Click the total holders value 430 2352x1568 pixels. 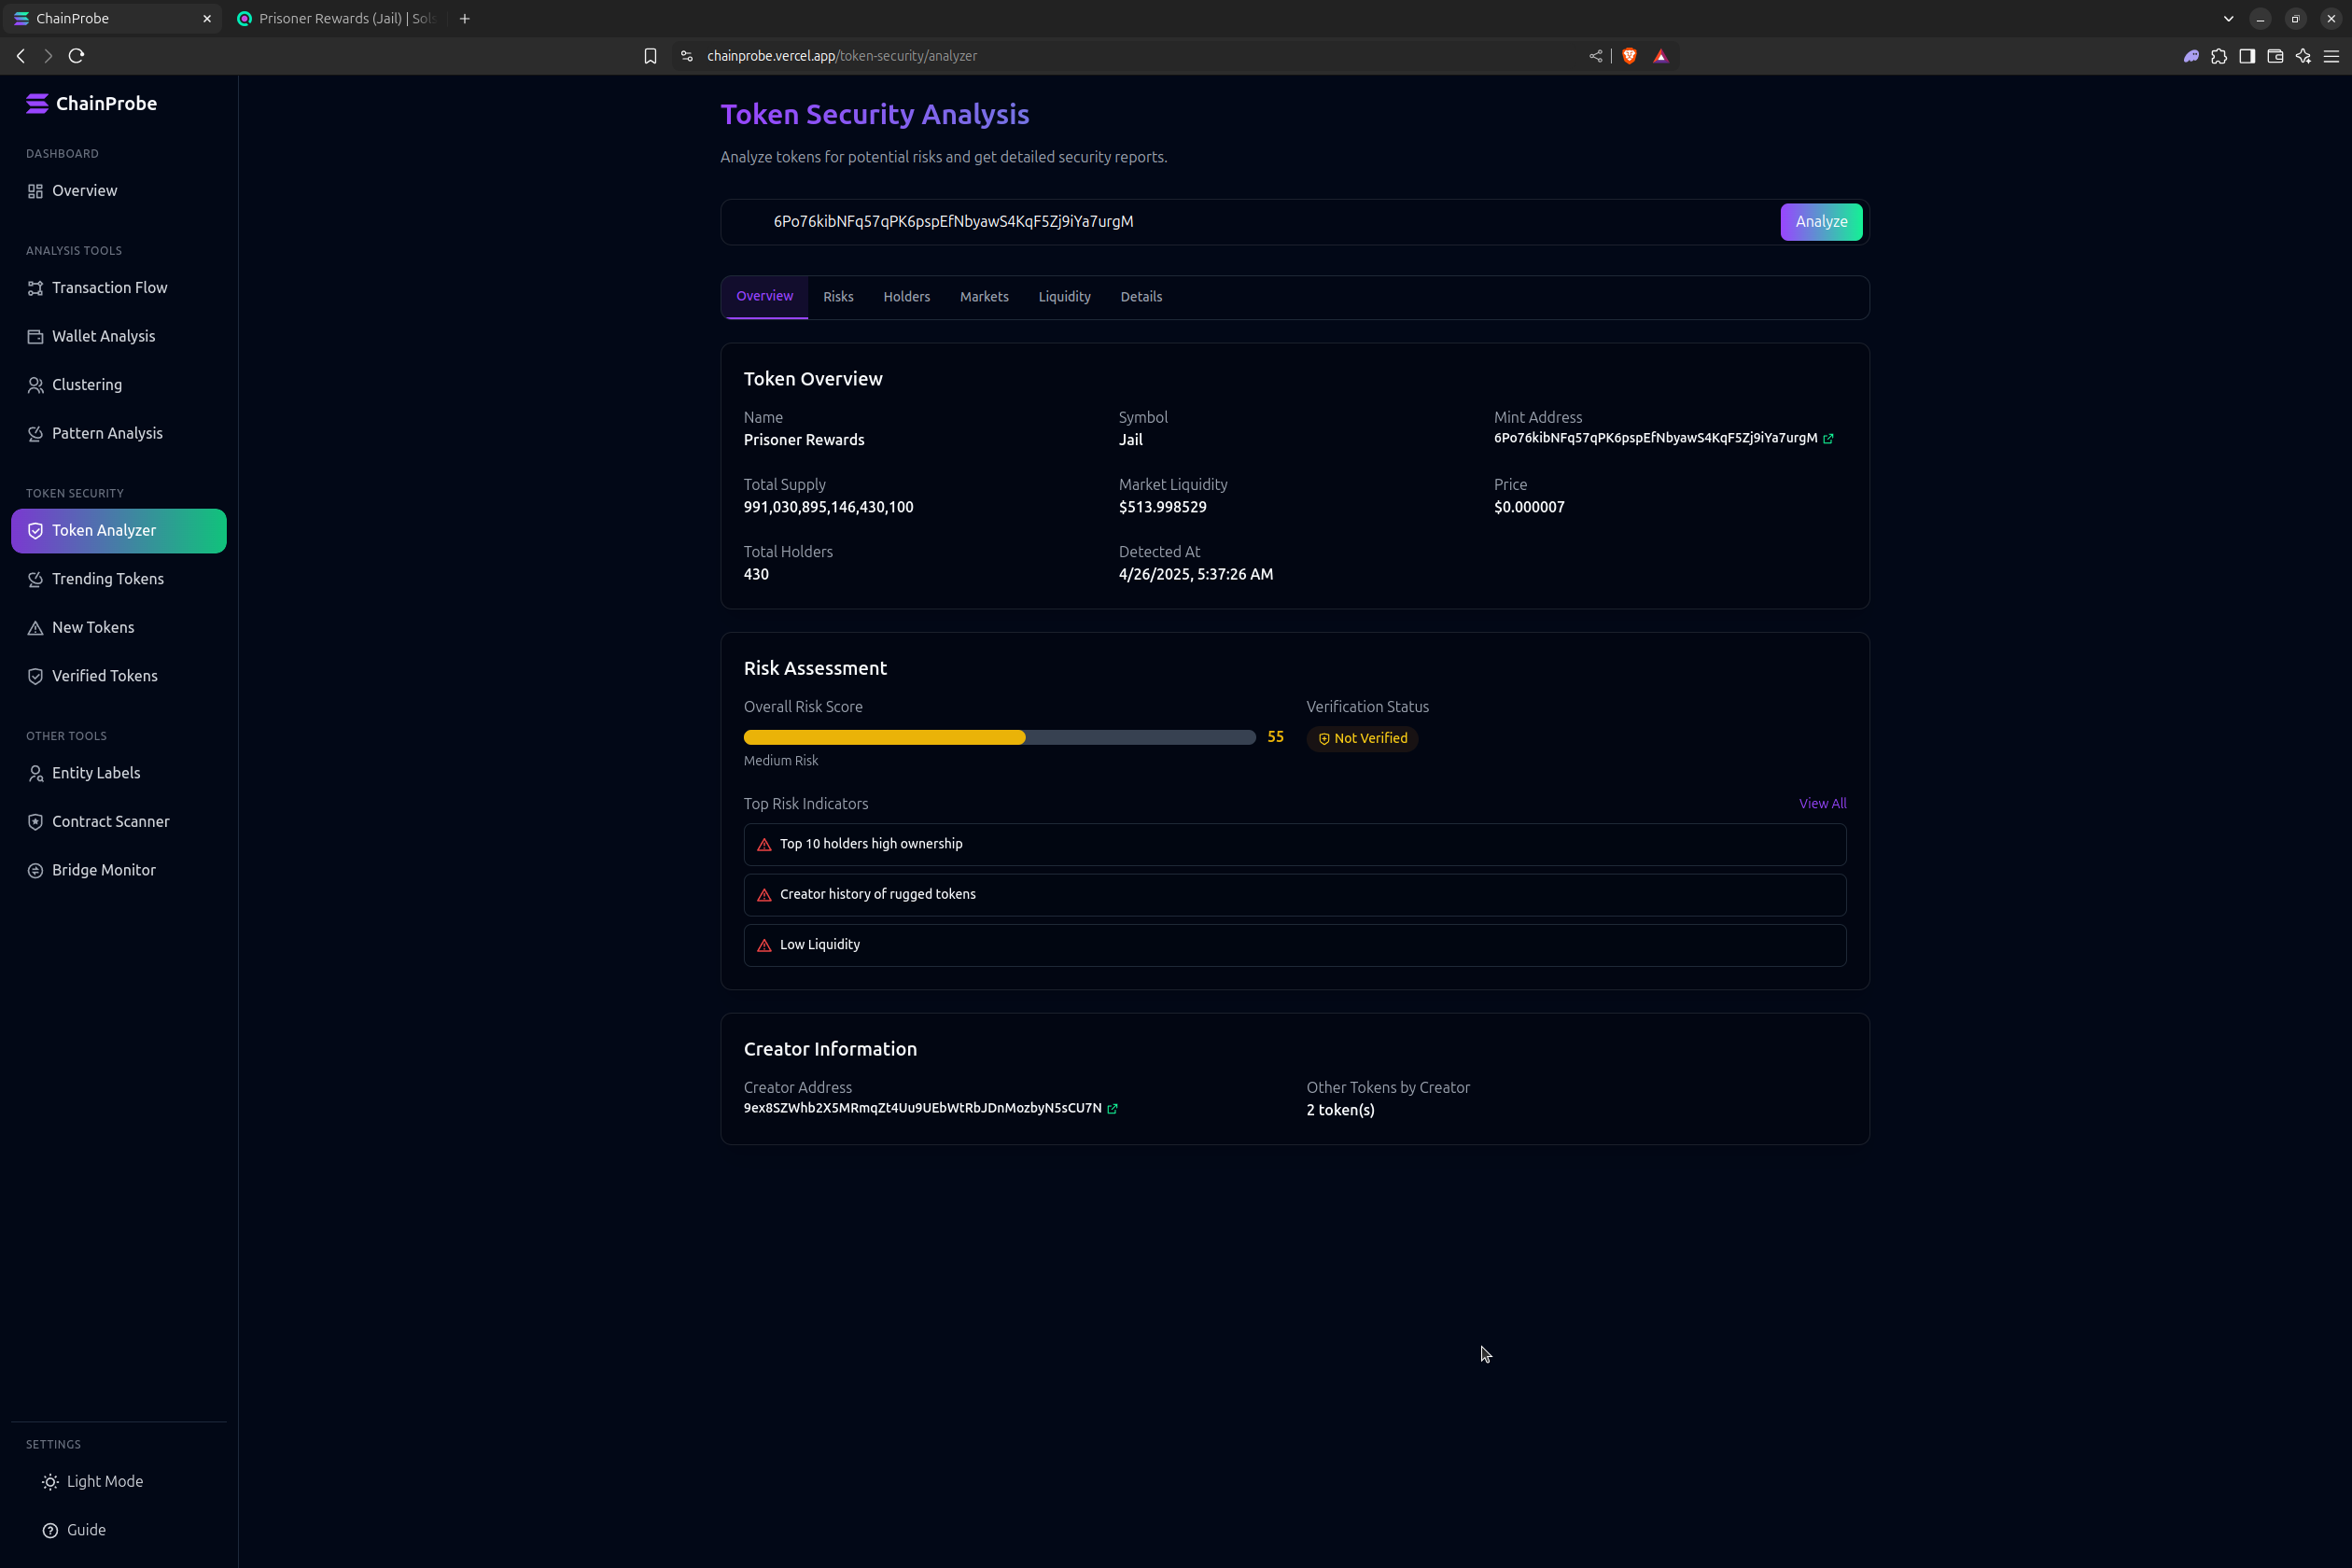click(756, 575)
